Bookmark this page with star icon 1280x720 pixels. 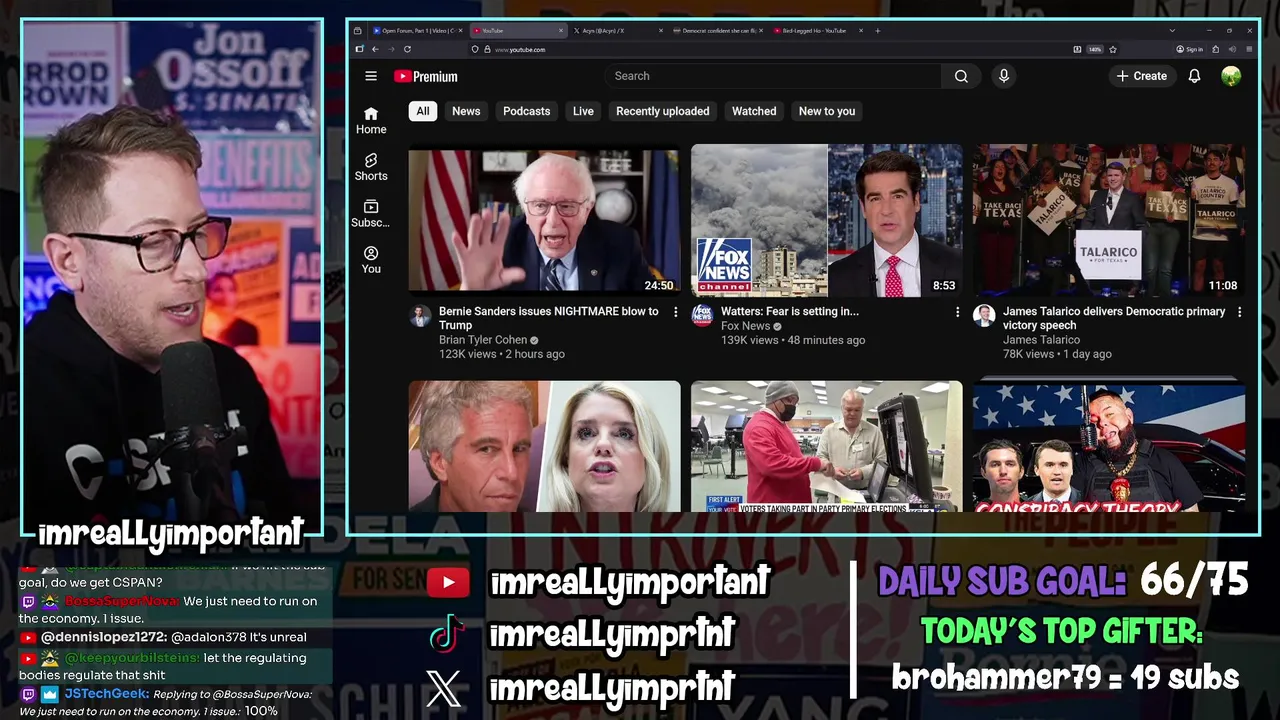(1113, 49)
